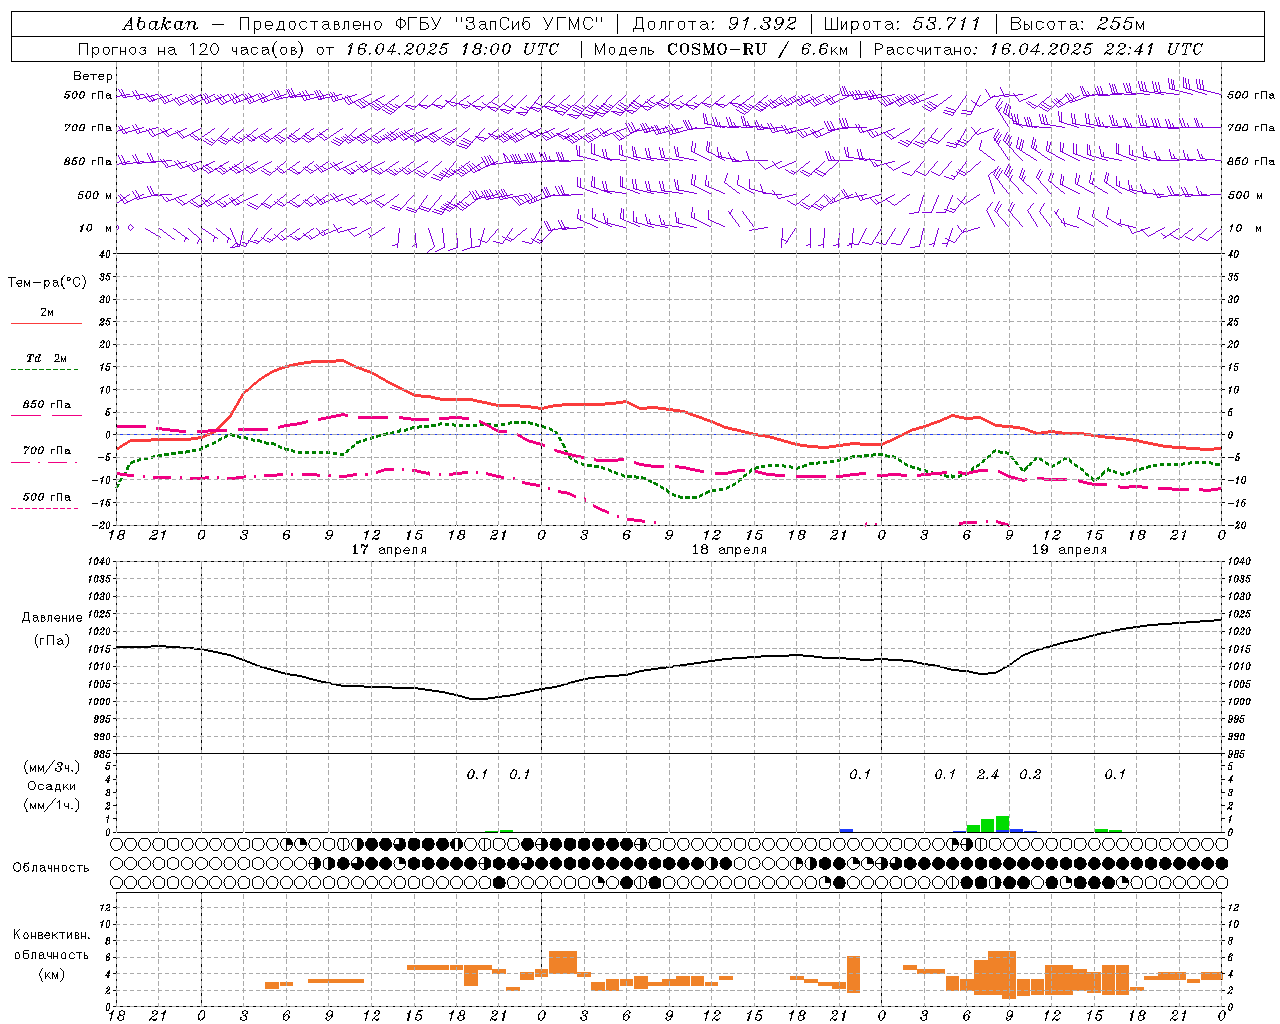Click the model name "COSMO-RU / 6.6км"
The width and height of the screenshot is (1280, 1024).
pyautogui.click(x=758, y=49)
